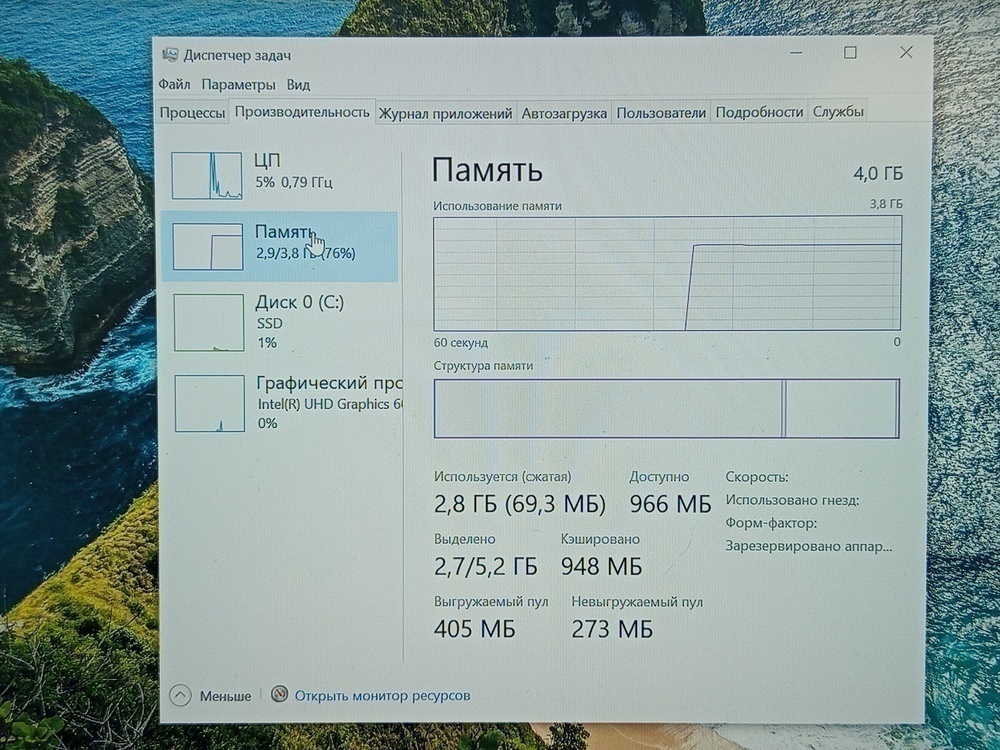The width and height of the screenshot is (1000, 750).
Task: Select the Графический процессор graph
Action: point(207,400)
